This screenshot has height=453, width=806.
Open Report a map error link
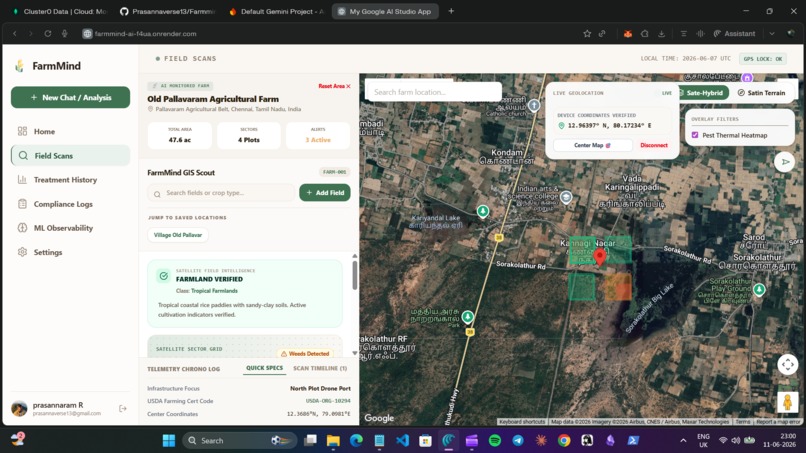(x=778, y=422)
